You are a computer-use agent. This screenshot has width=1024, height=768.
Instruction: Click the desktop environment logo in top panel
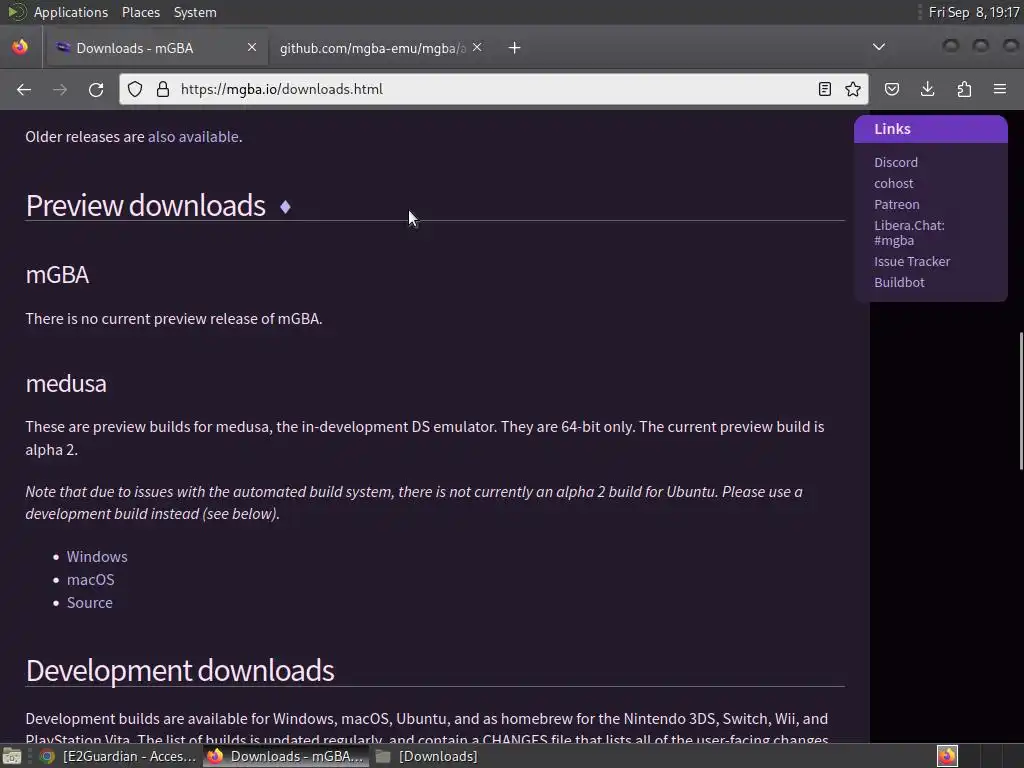[16, 12]
